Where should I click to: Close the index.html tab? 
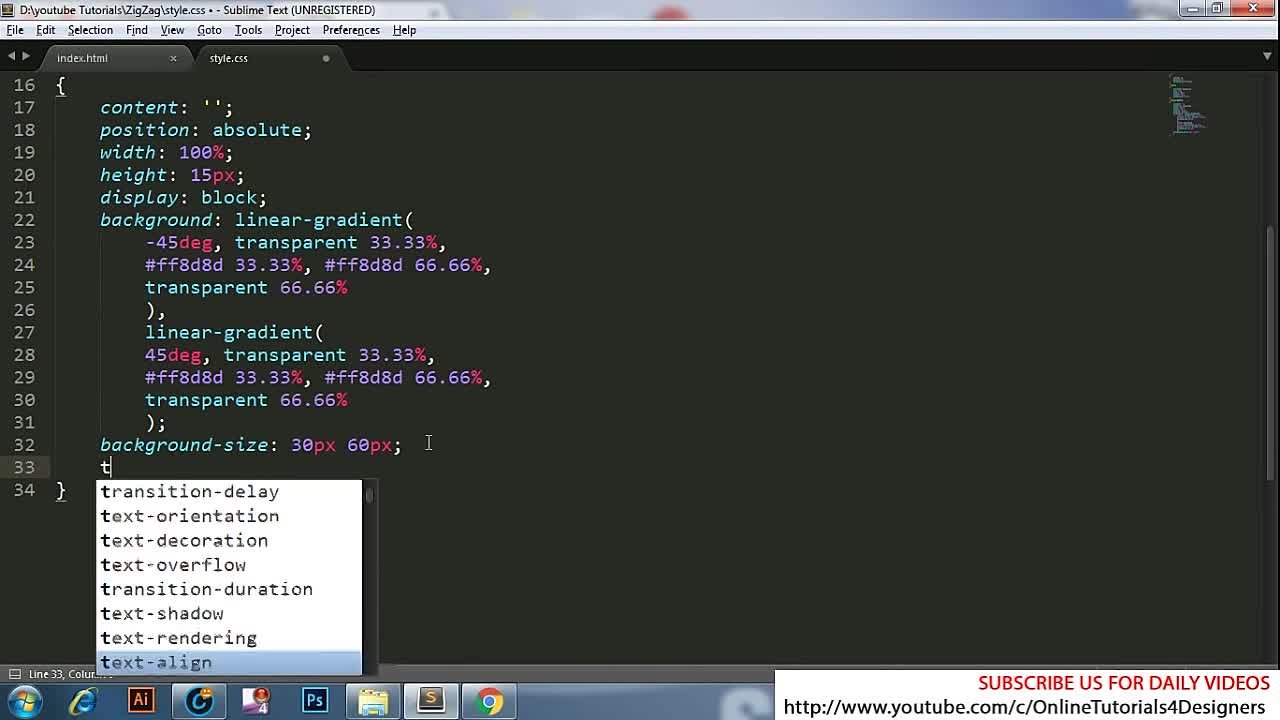coord(173,58)
